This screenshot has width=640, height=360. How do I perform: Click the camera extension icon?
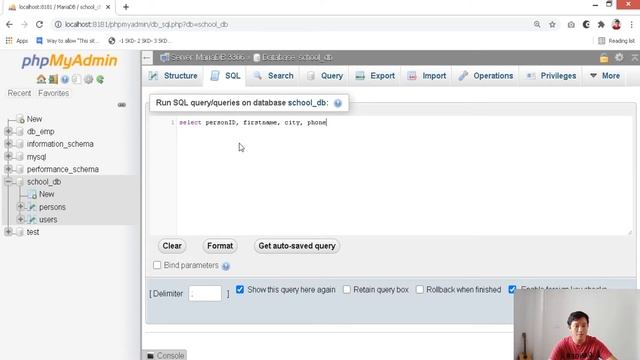(571, 24)
